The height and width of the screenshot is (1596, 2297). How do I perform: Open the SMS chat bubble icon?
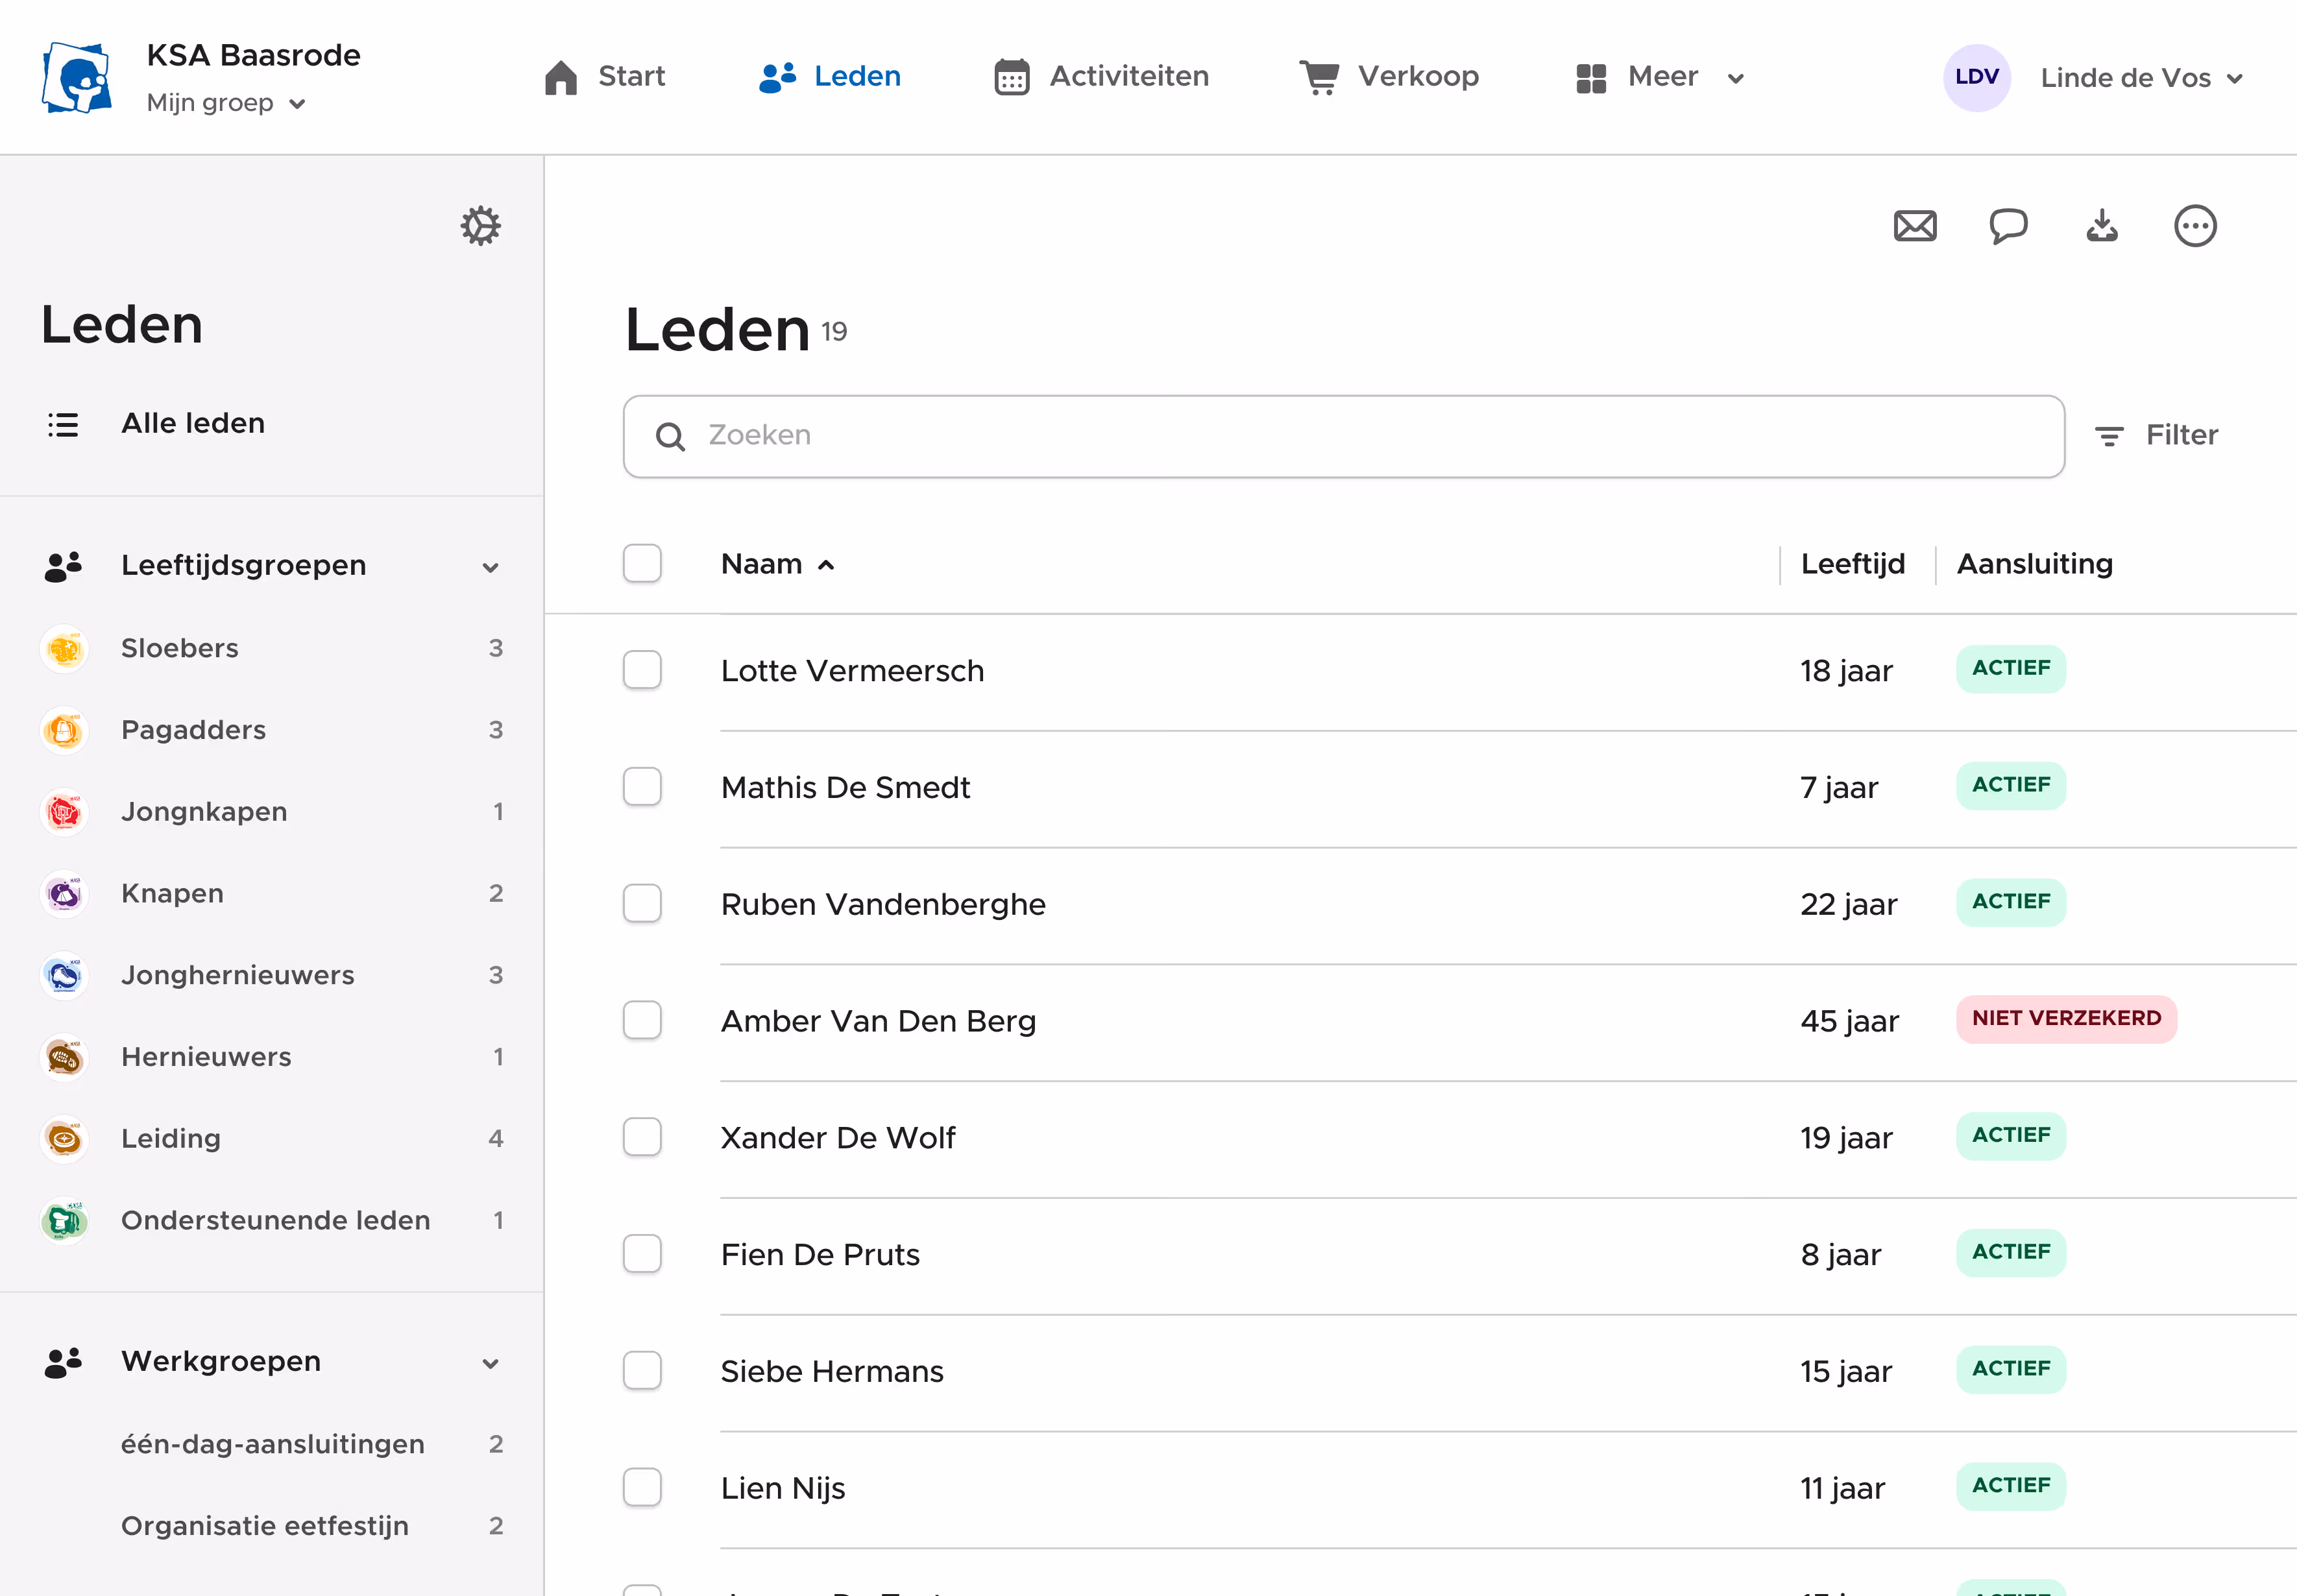2007,226
